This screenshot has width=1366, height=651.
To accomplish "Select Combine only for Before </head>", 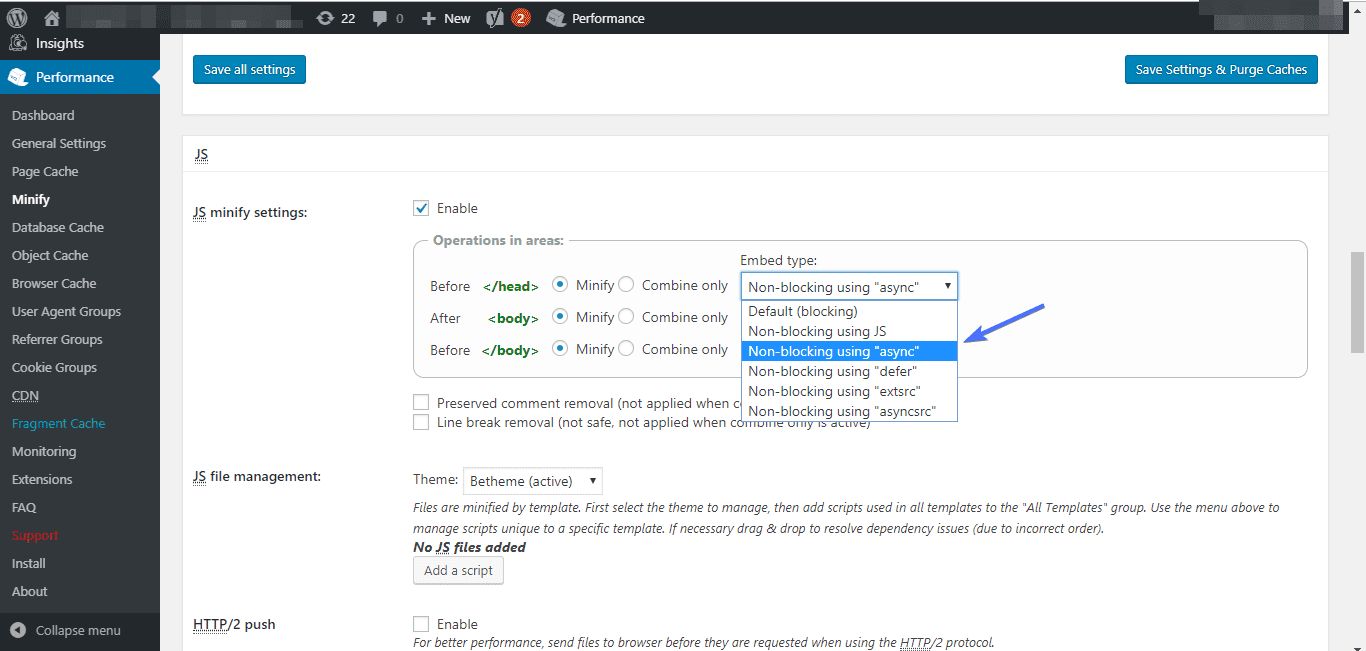I will coord(626,285).
